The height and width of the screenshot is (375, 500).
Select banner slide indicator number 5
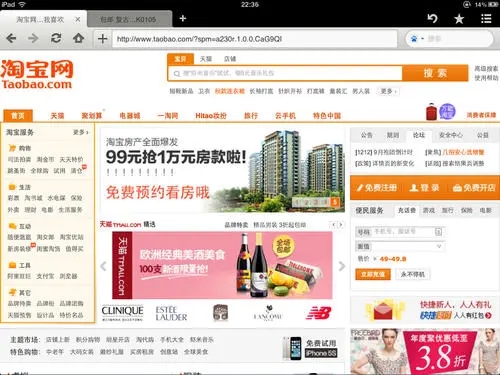tap(334, 202)
